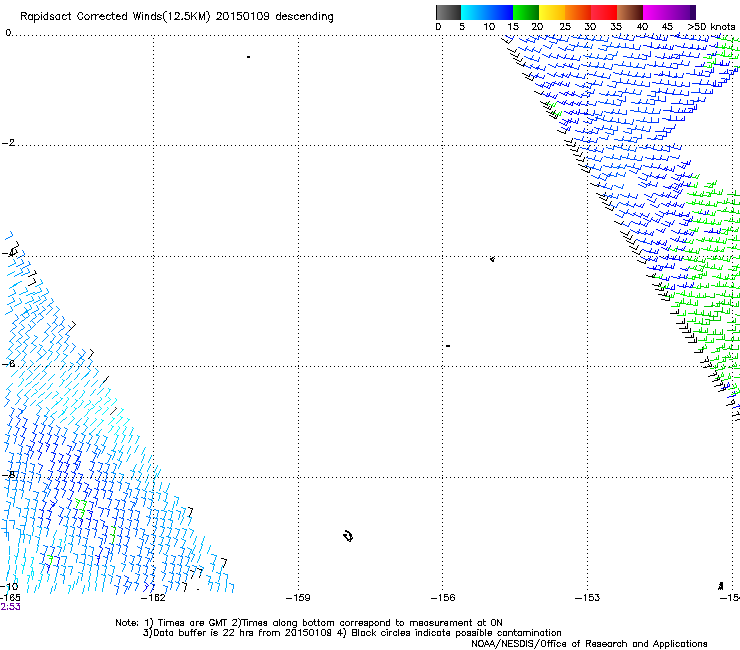The height and width of the screenshot is (650, 740).
Task: Click the gray 0–5 knots legend swatch
Action: click(448, 12)
